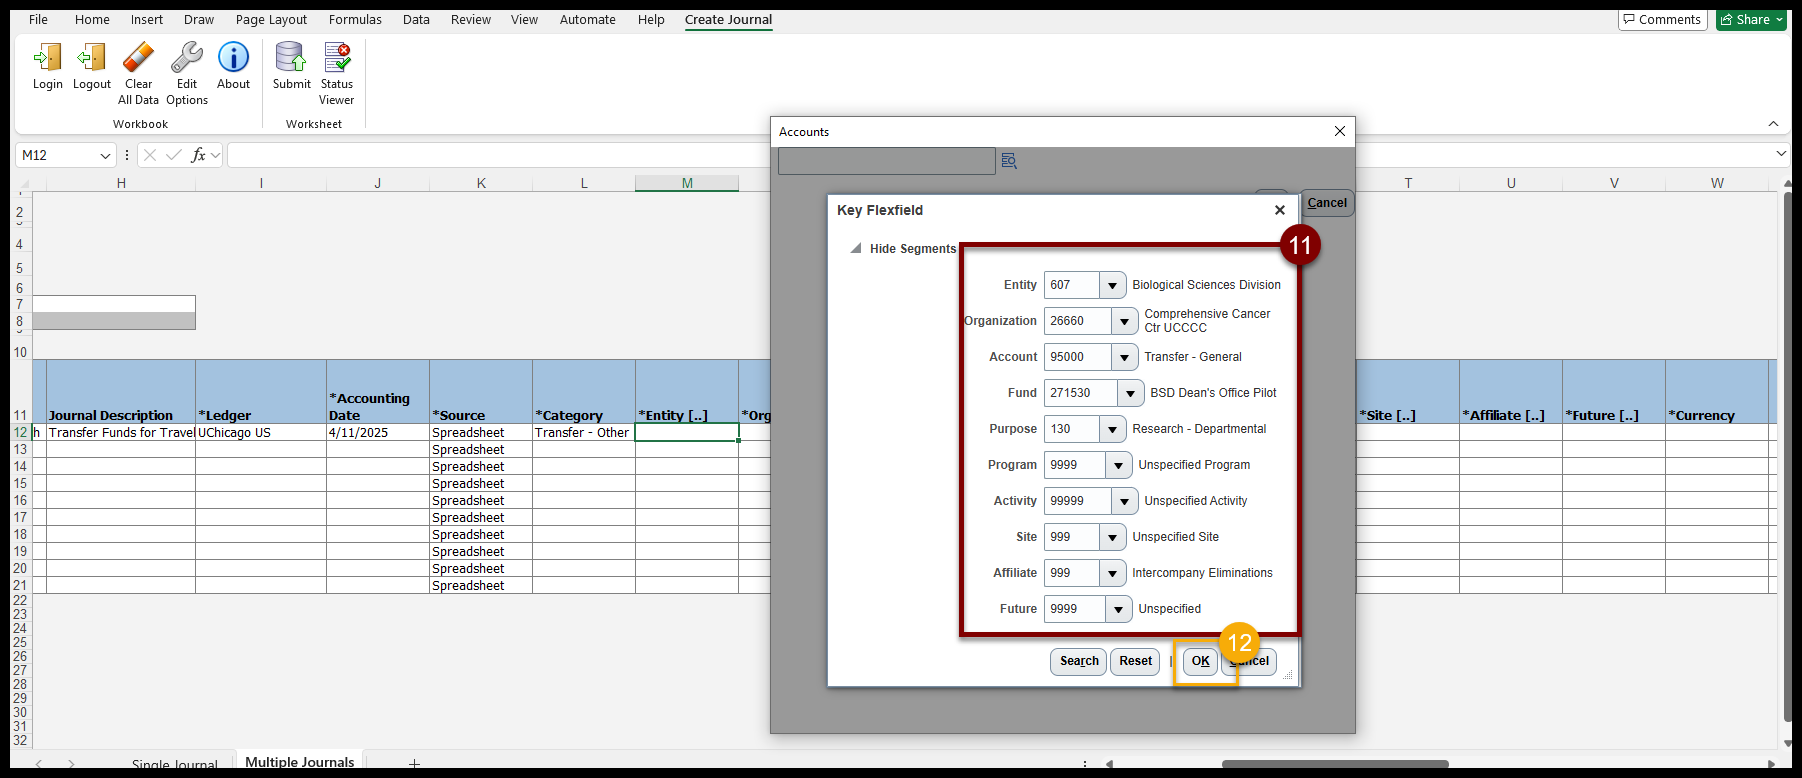Click the Organization value input field
1802x778 pixels.
[x=1077, y=321]
